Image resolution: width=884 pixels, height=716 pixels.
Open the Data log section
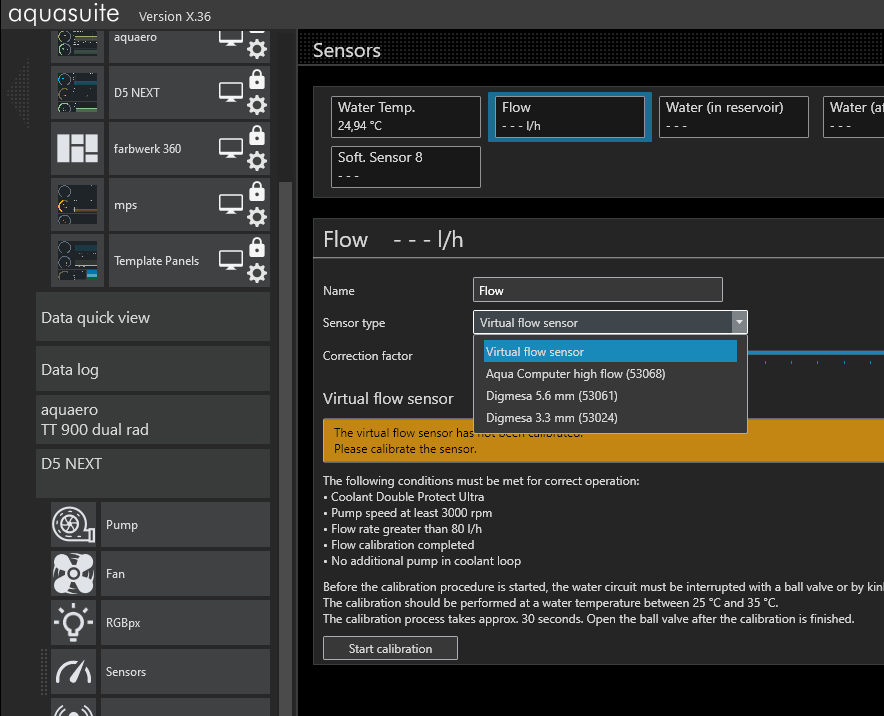click(153, 370)
